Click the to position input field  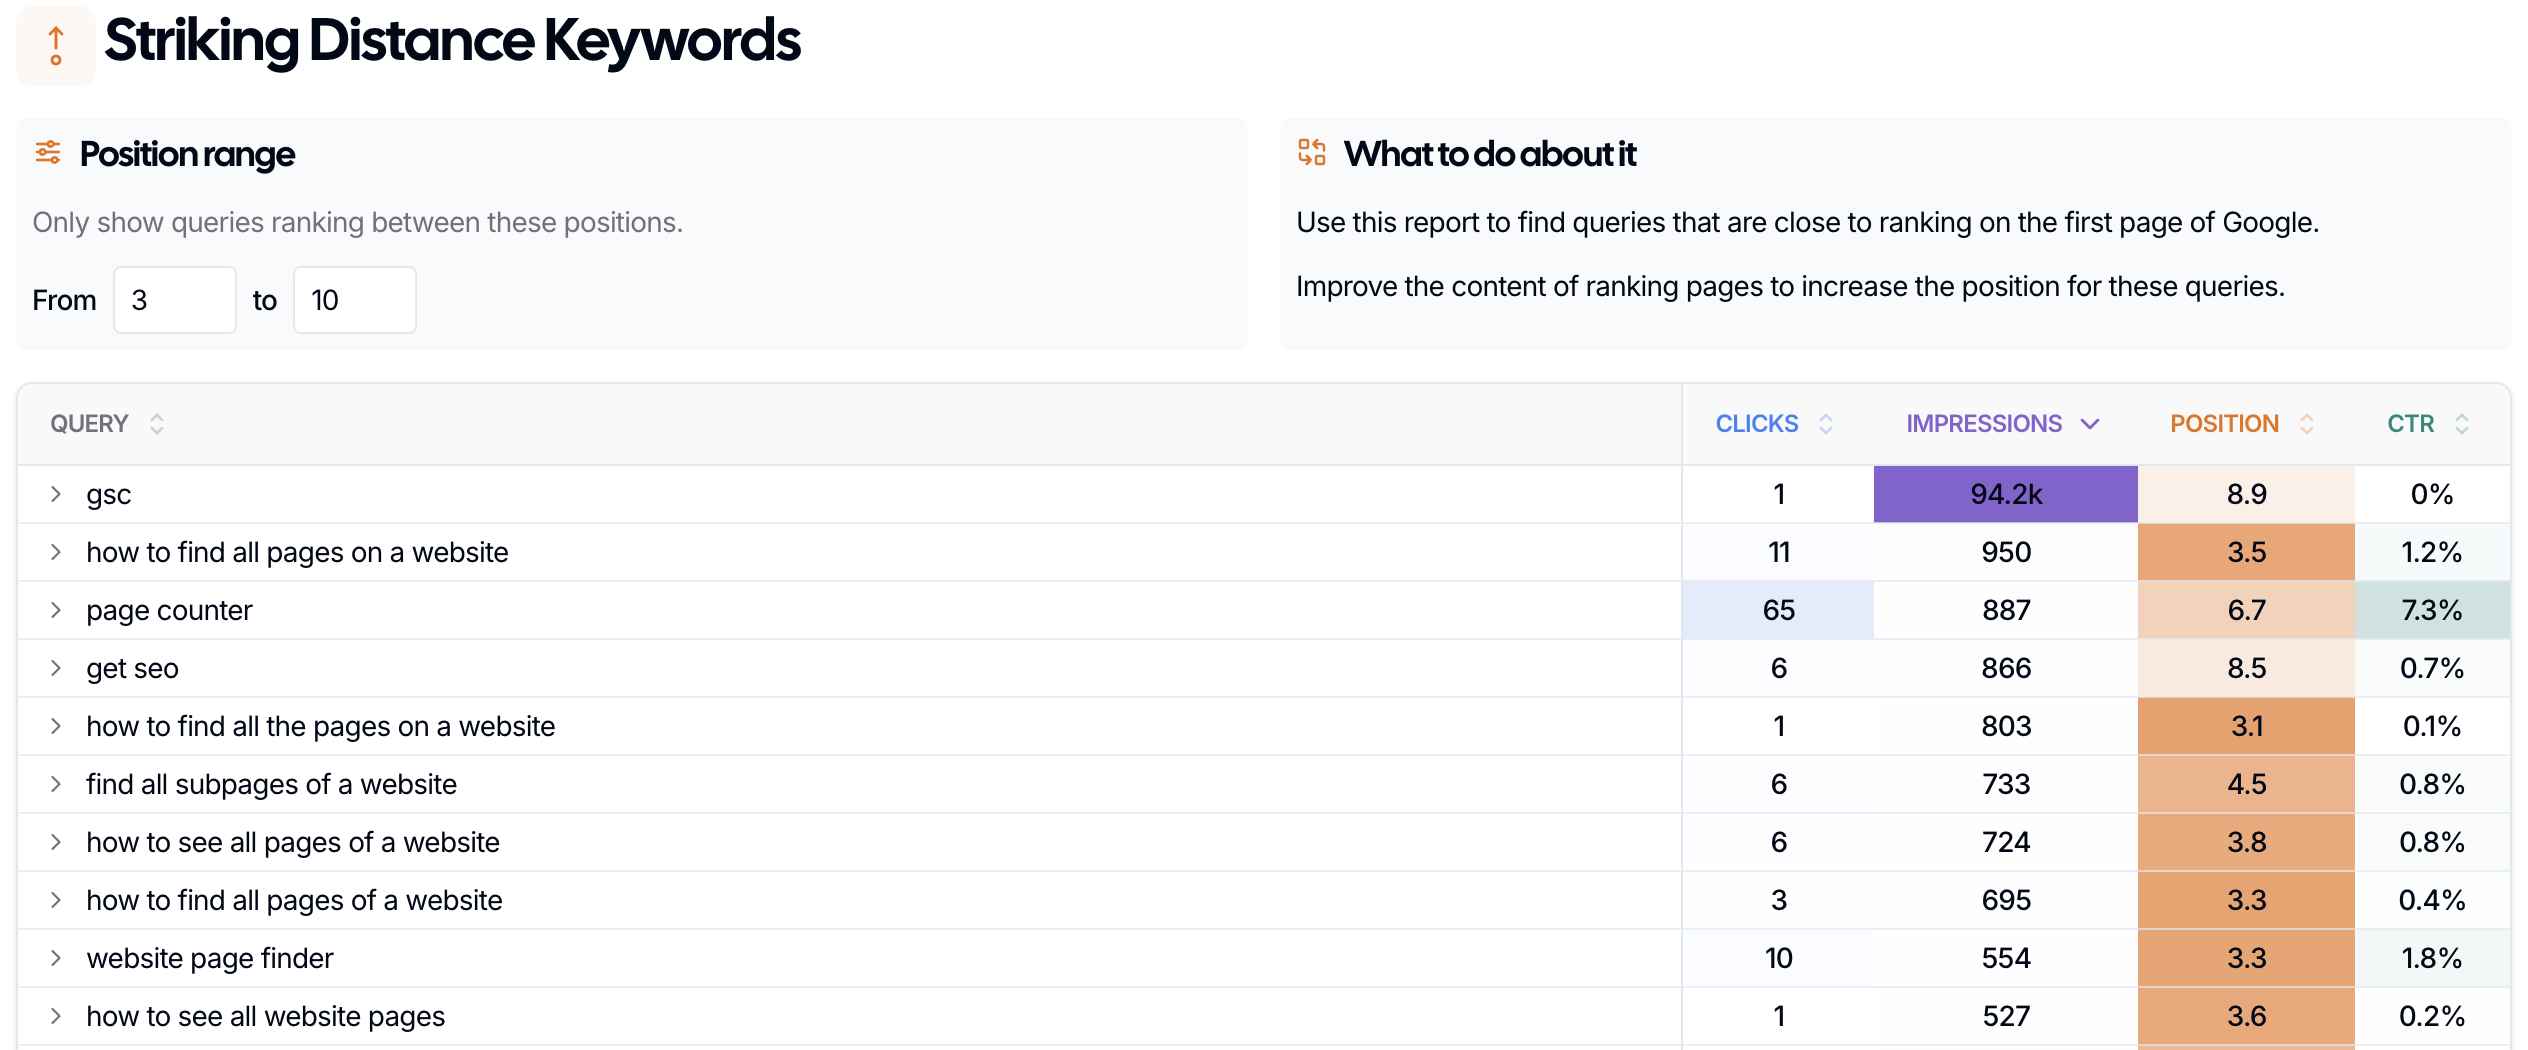coord(355,300)
